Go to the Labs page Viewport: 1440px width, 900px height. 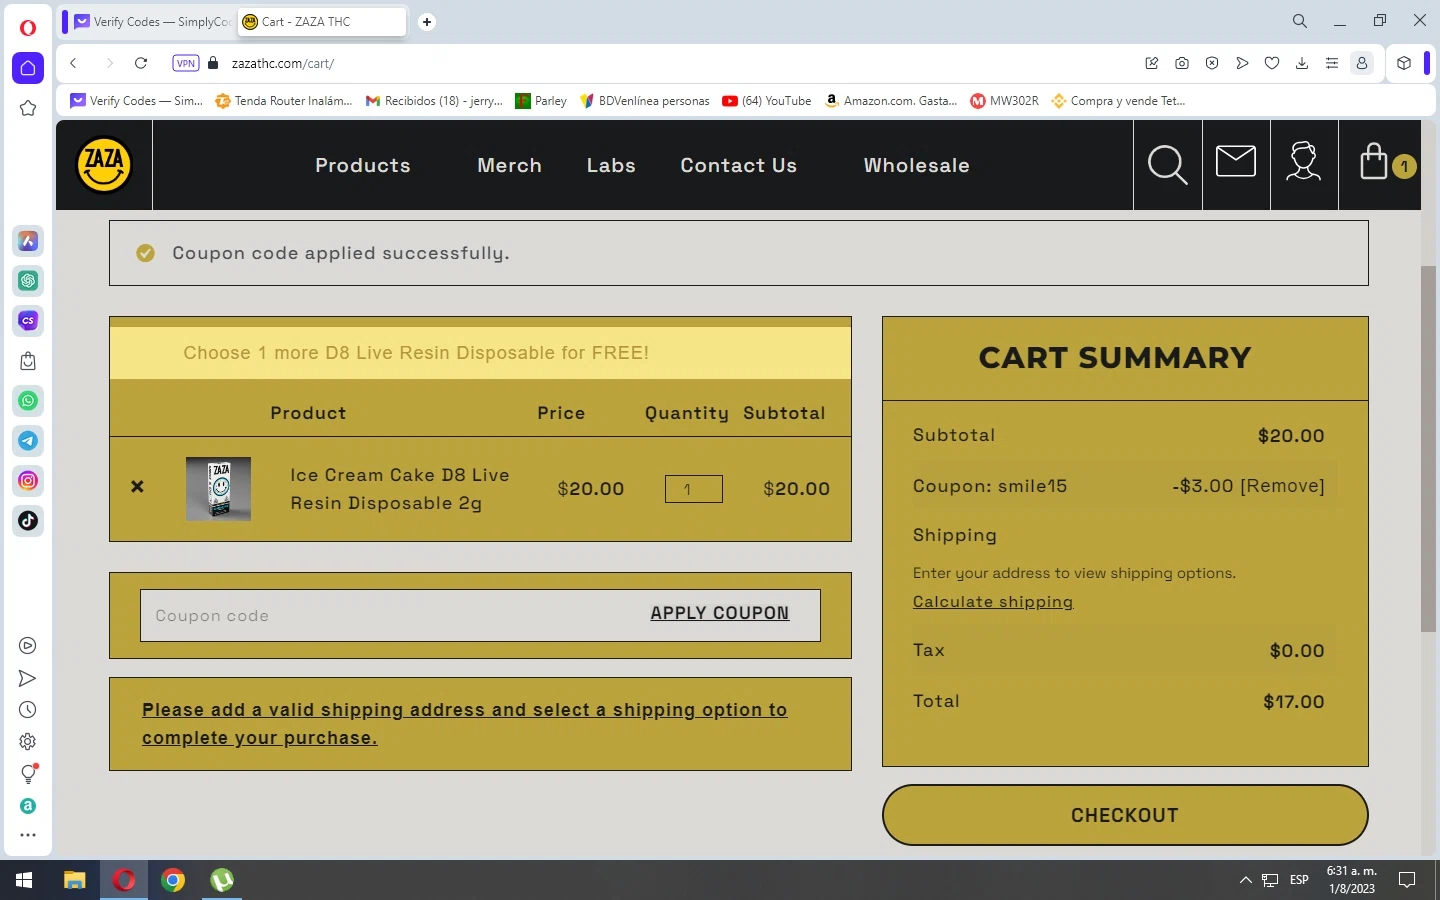click(611, 165)
